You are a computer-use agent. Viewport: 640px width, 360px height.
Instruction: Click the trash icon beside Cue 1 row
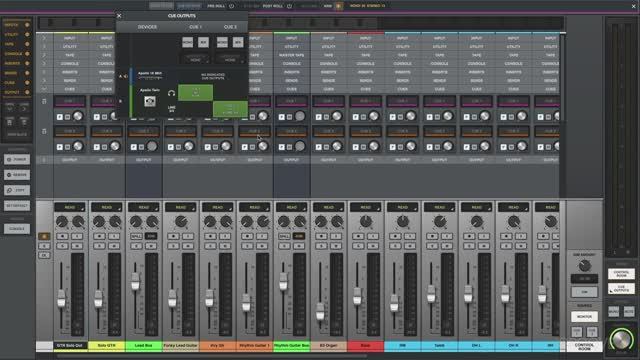coord(44,101)
